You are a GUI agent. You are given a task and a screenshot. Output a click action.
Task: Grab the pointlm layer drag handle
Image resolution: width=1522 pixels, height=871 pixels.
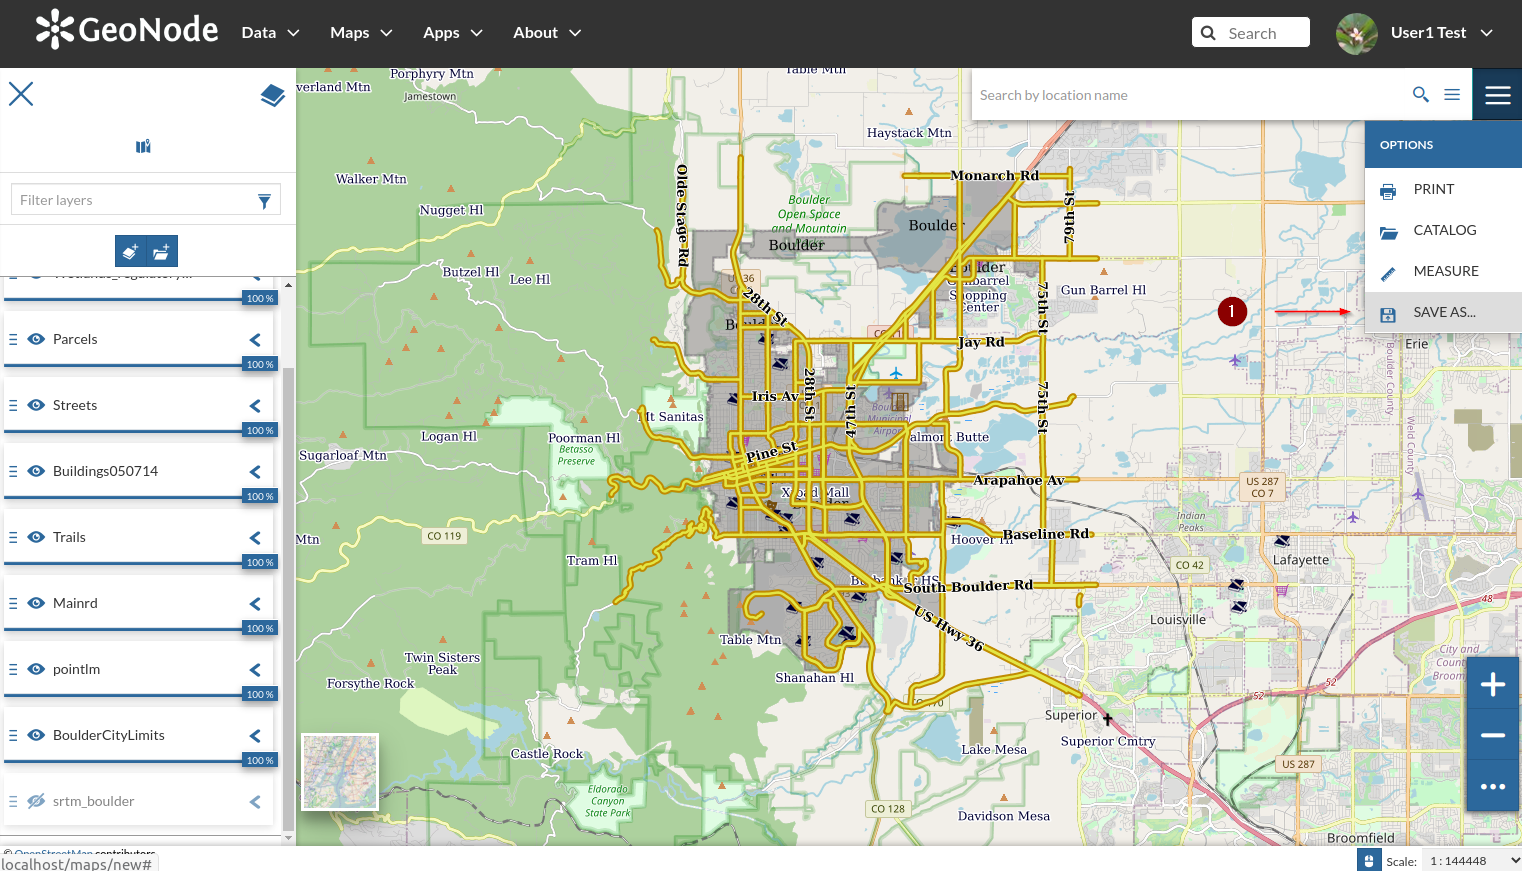coord(13,669)
